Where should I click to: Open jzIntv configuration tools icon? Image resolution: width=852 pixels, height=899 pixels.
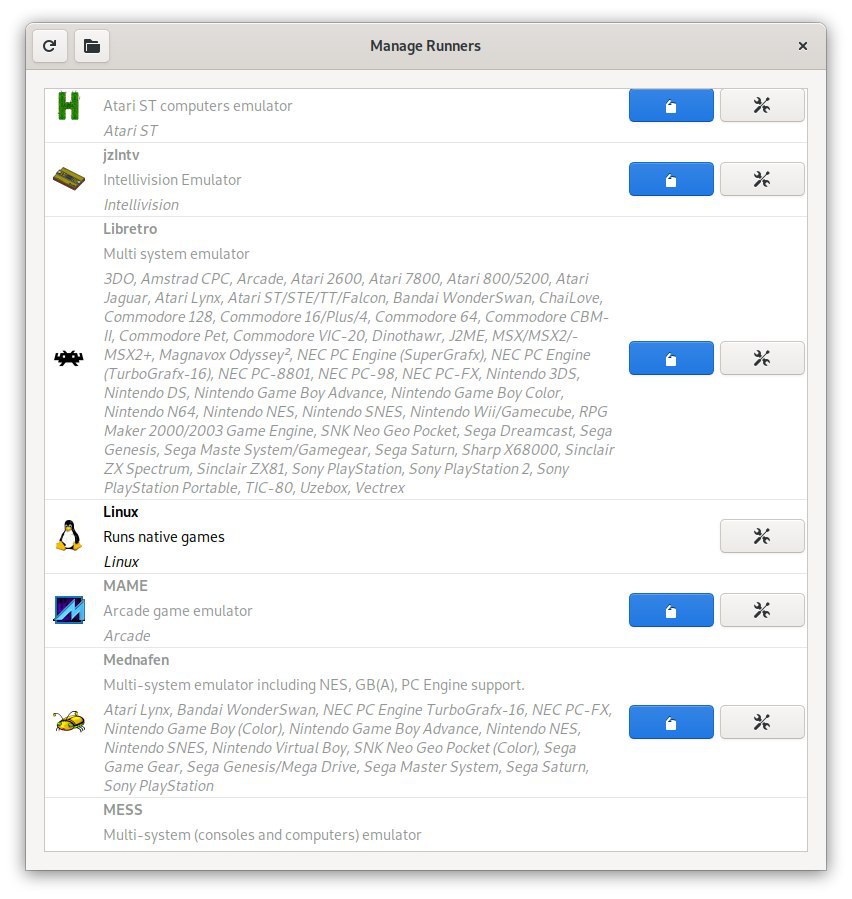762,179
